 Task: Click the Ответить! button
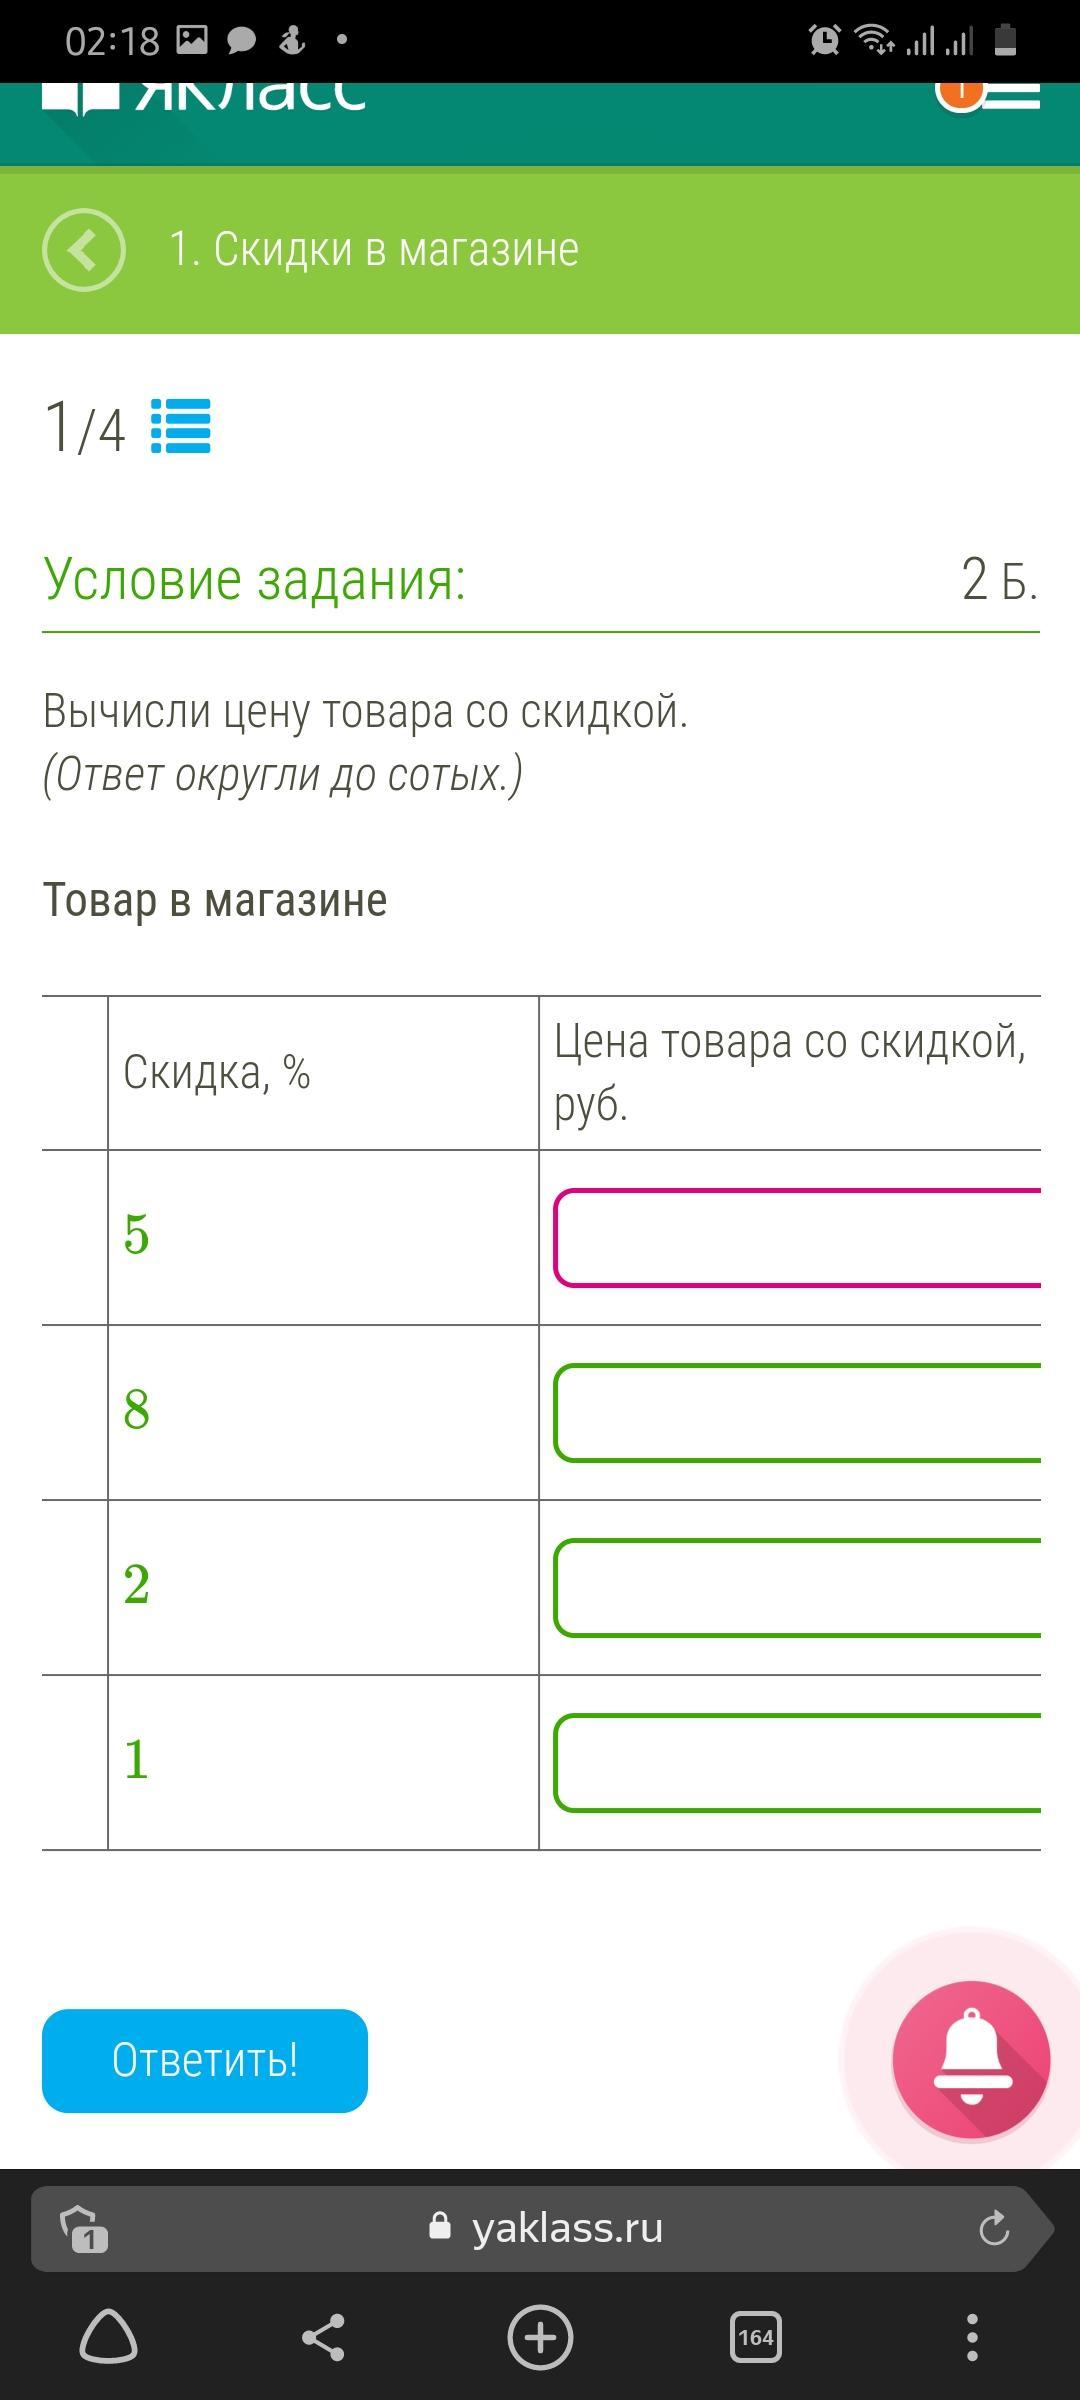(205, 2060)
